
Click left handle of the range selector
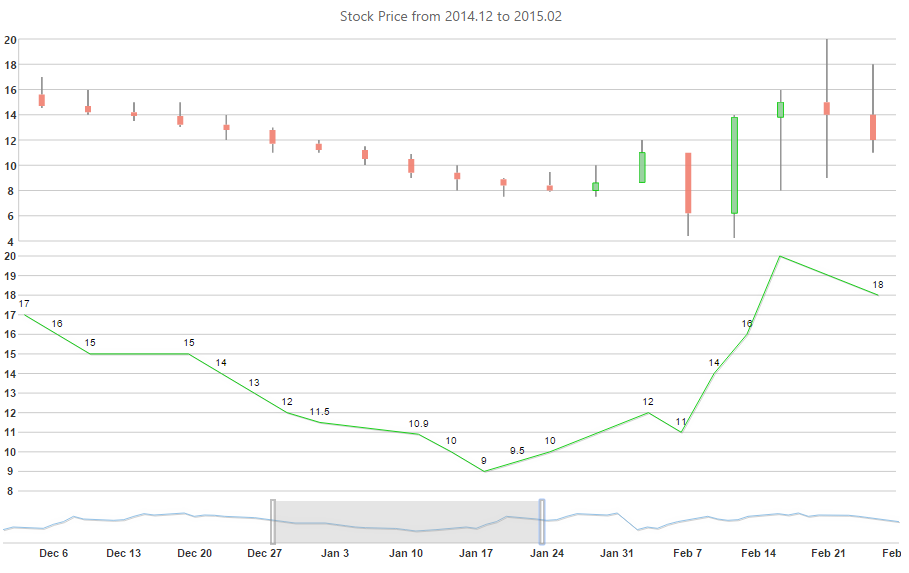click(x=273, y=521)
